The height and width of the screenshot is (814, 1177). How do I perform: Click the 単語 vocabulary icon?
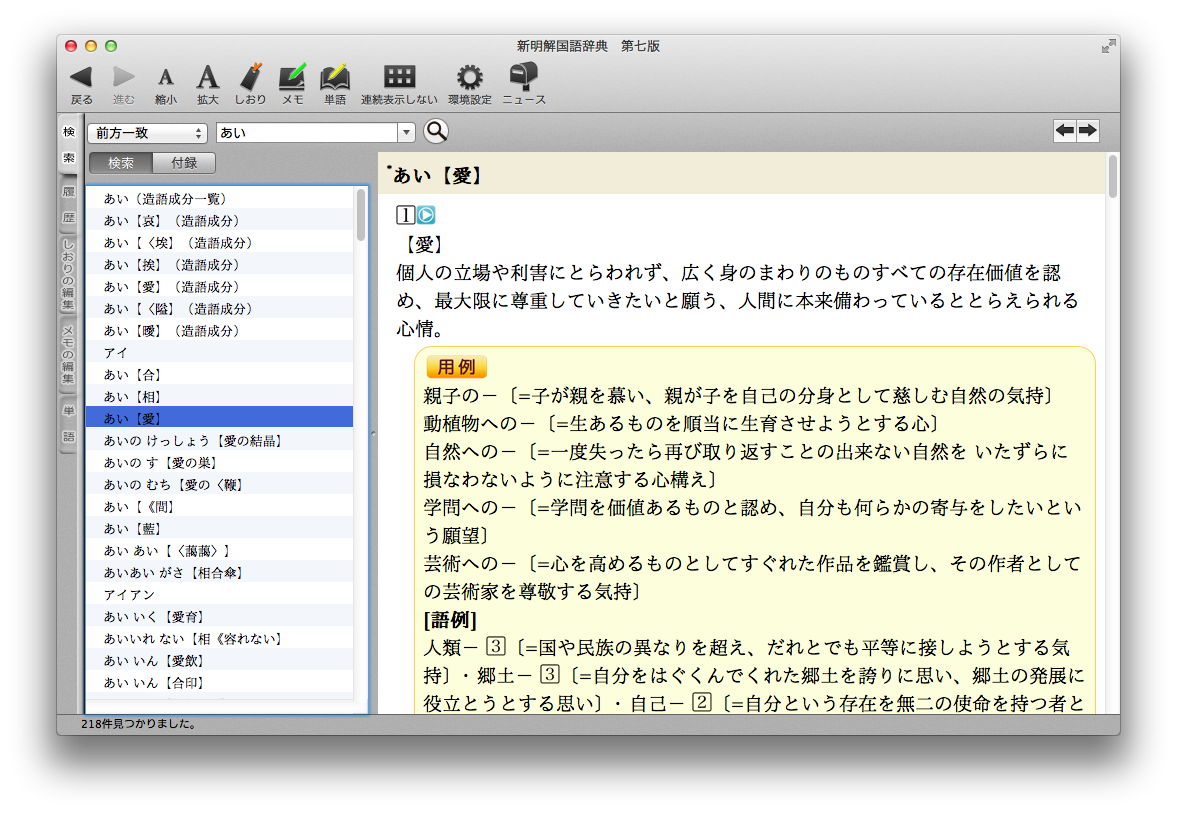(x=334, y=77)
